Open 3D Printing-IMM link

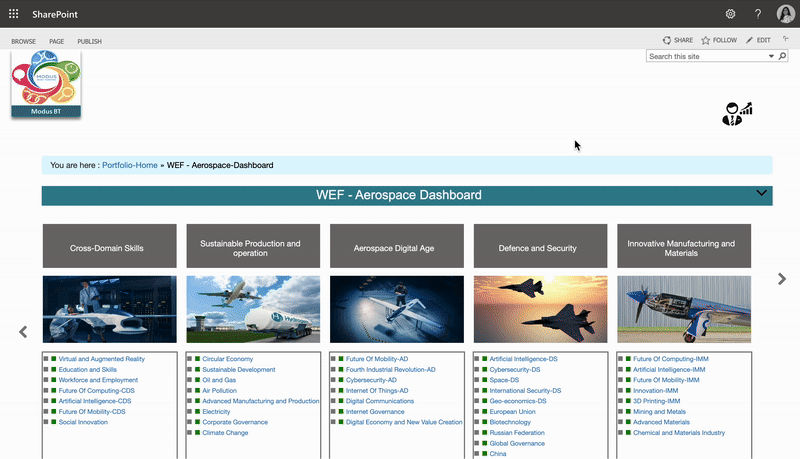click(657, 401)
